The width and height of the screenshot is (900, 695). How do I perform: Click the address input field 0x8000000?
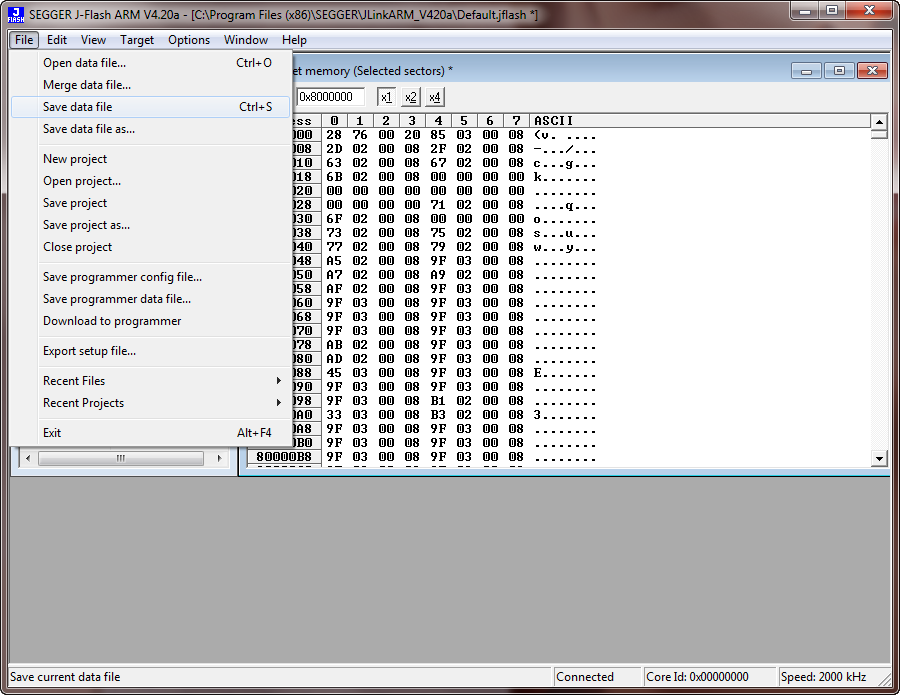point(330,97)
